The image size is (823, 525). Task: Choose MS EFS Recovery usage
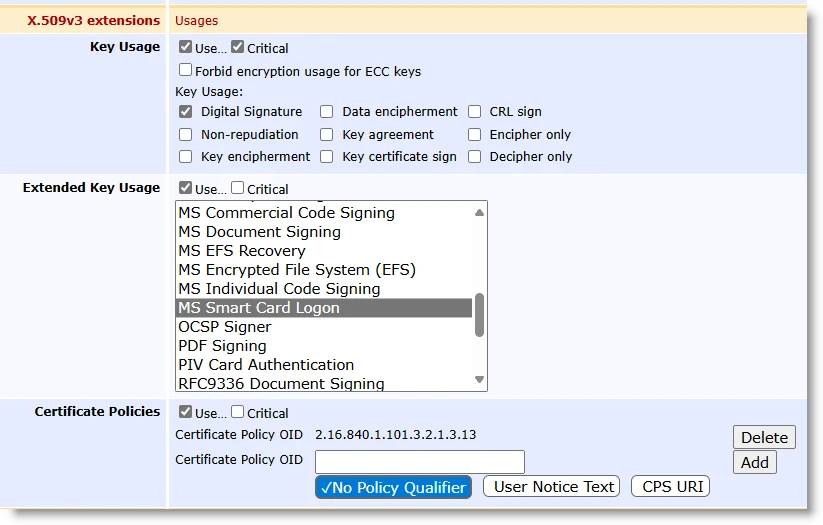323,251
